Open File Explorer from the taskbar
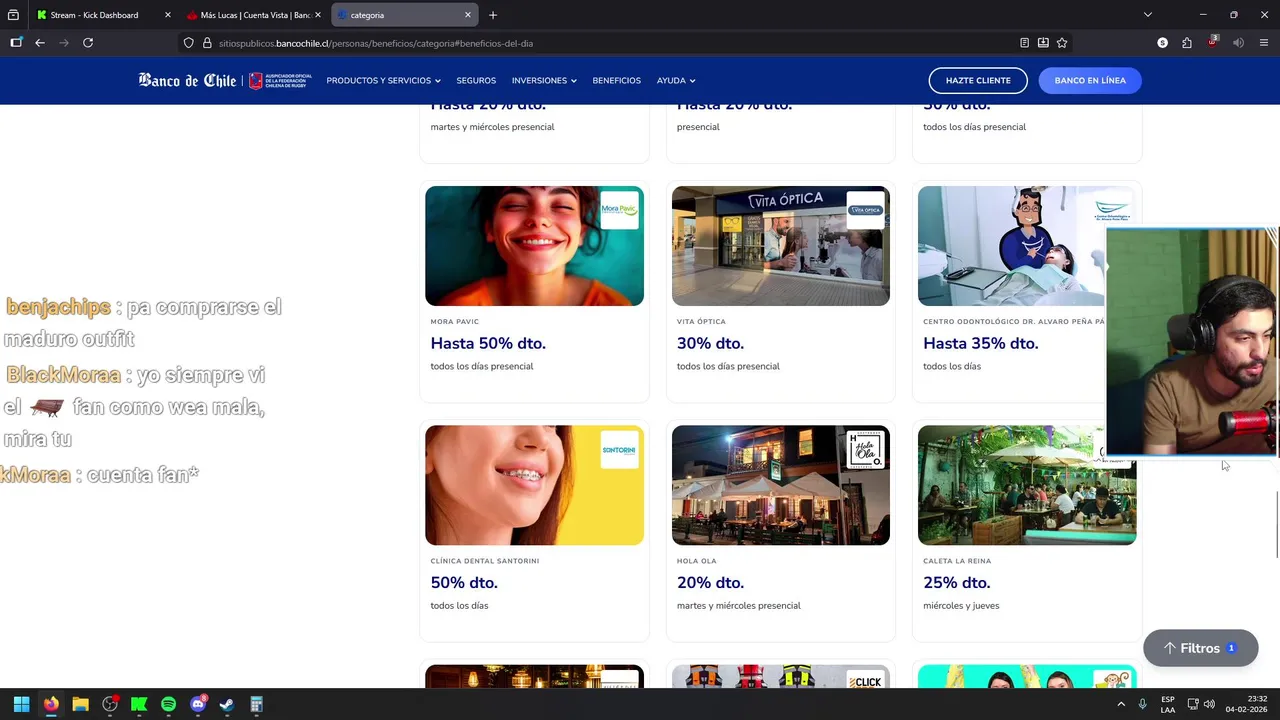 click(x=80, y=704)
